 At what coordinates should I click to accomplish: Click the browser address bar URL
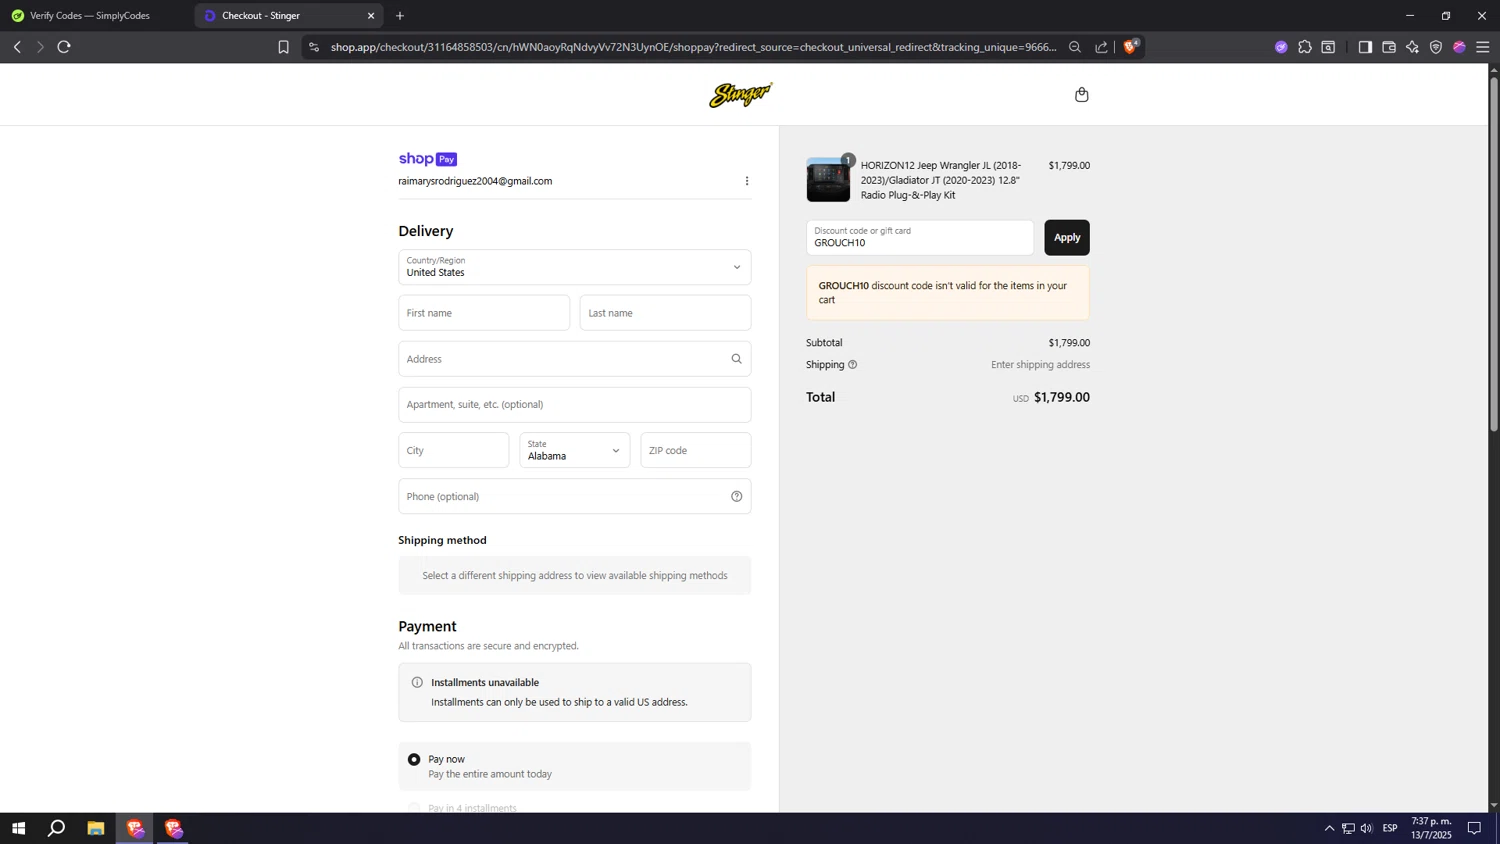click(x=693, y=47)
